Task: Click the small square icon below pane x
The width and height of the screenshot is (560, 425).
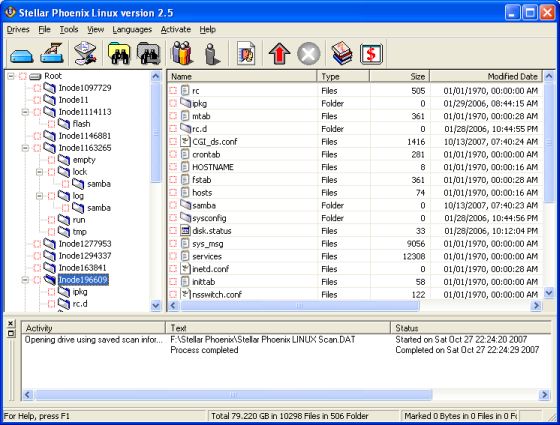Action: point(11,333)
